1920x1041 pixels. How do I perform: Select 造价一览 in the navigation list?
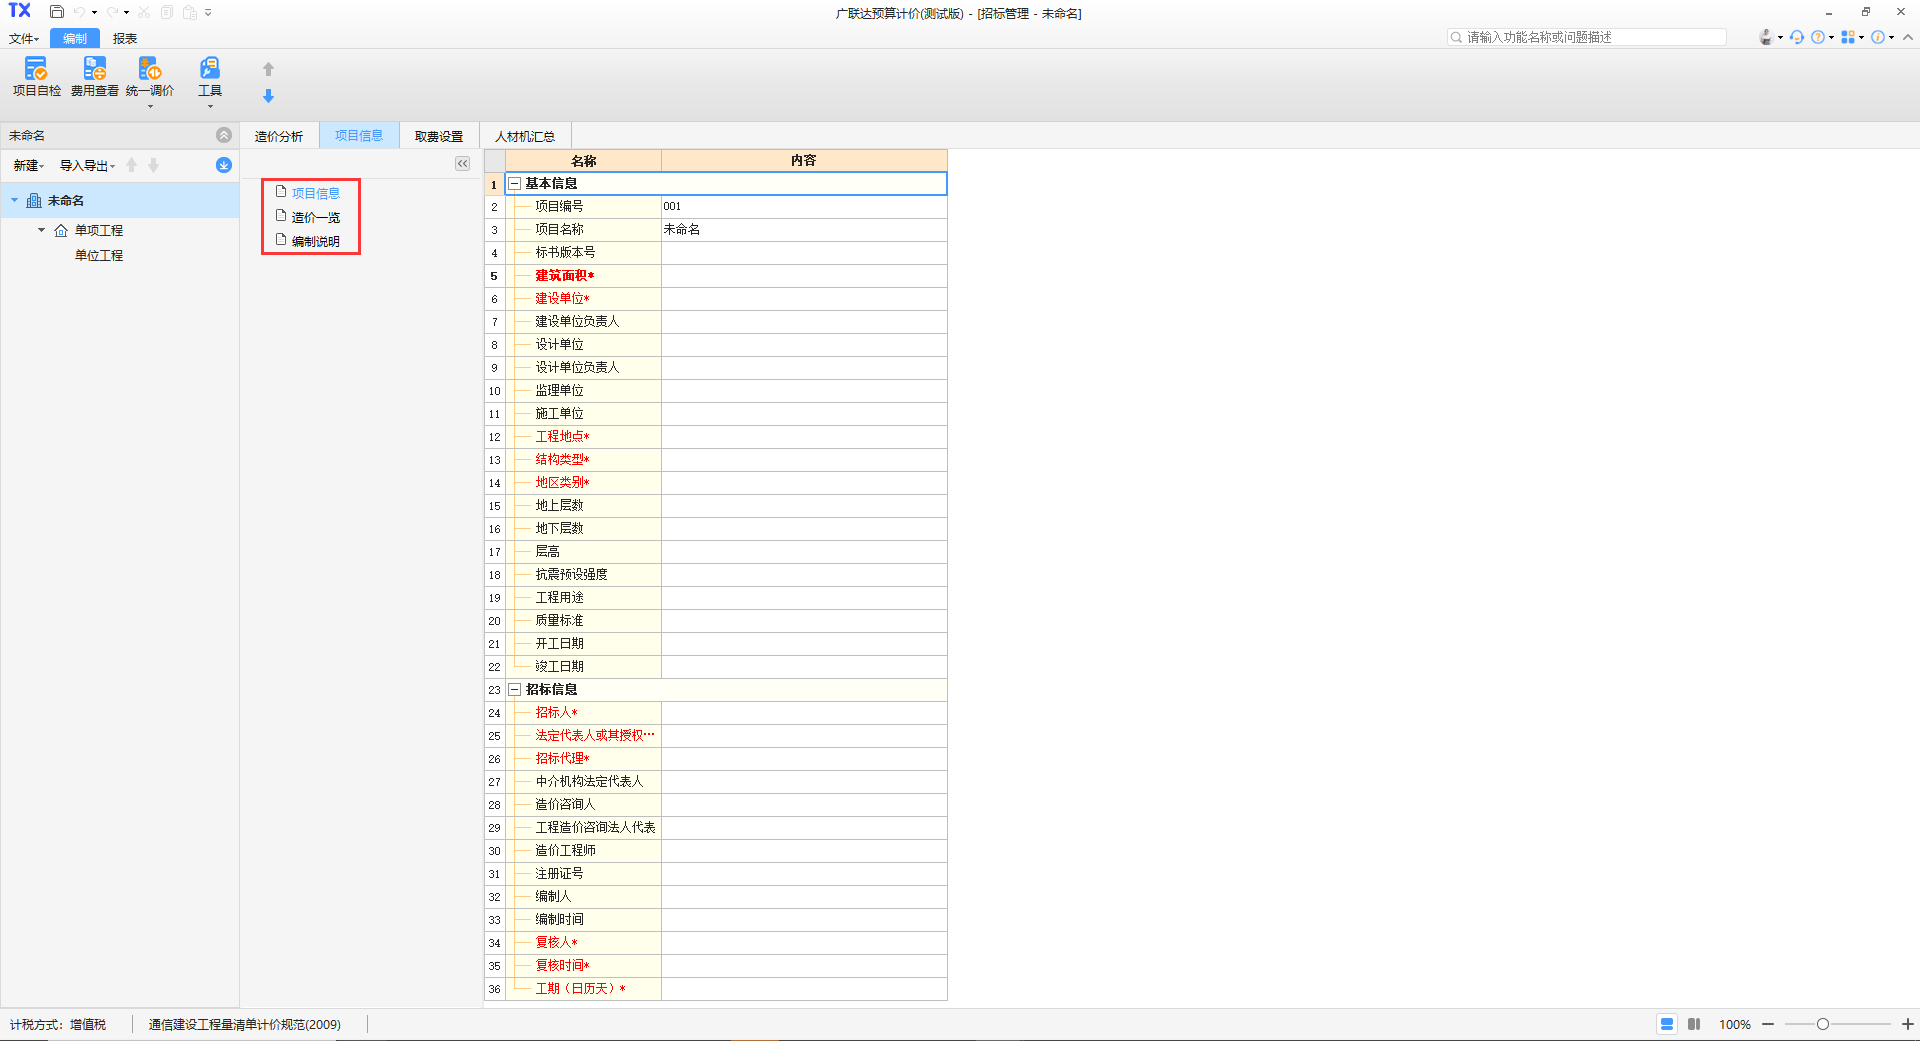(x=315, y=217)
